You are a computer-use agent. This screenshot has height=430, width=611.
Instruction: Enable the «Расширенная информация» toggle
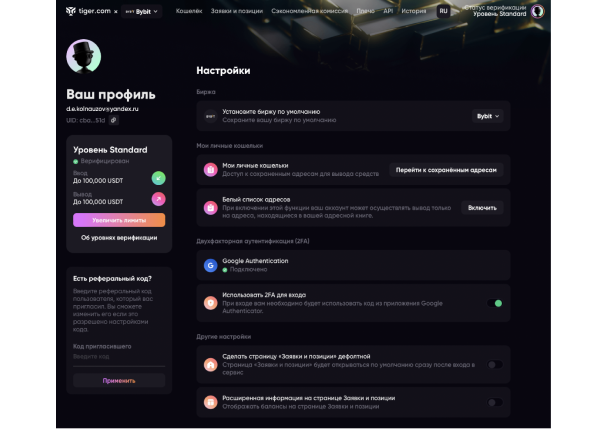[x=495, y=402]
